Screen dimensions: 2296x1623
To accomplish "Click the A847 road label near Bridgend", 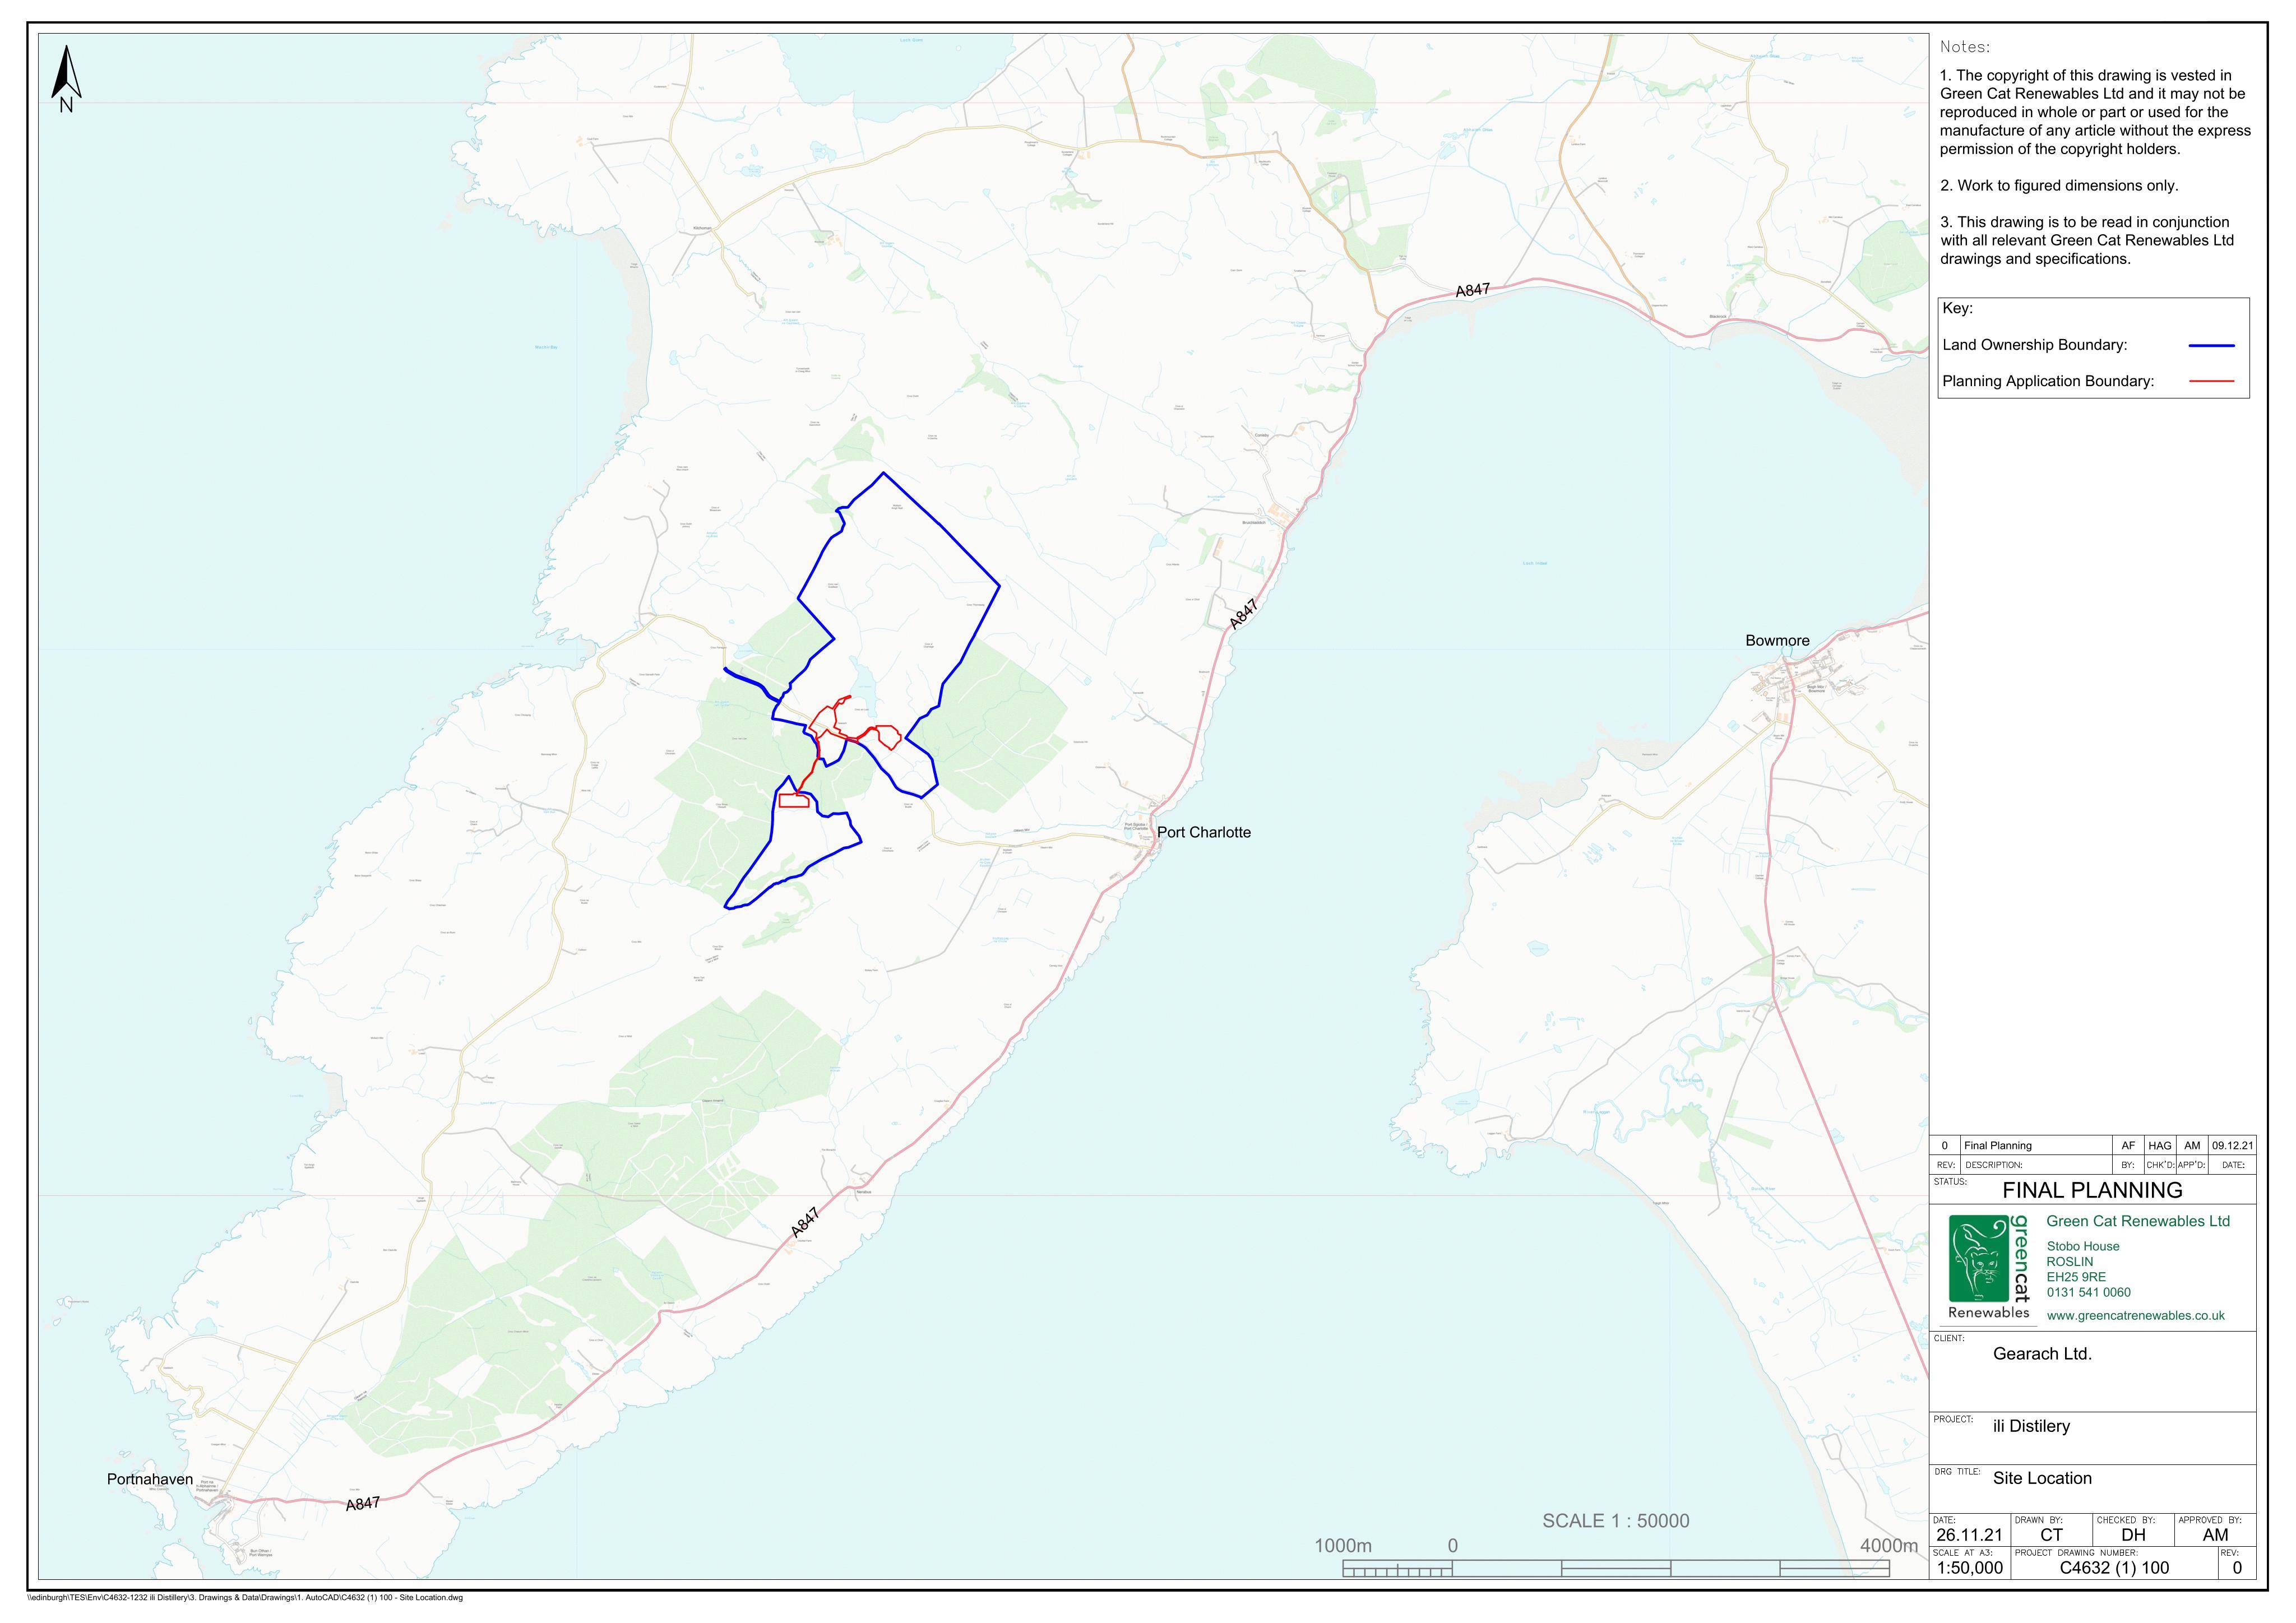I will [1472, 290].
